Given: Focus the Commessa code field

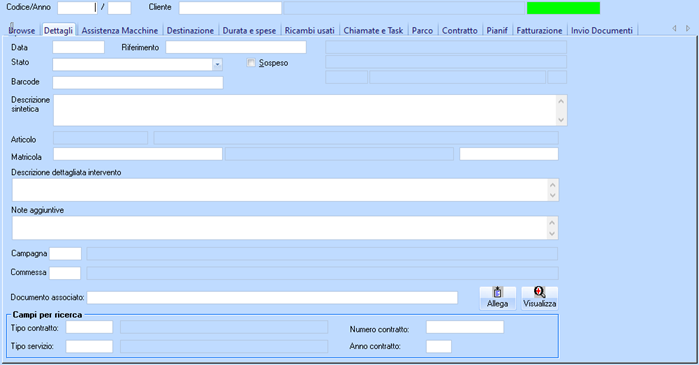Looking at the screenshot, I should tap(65, 273).
